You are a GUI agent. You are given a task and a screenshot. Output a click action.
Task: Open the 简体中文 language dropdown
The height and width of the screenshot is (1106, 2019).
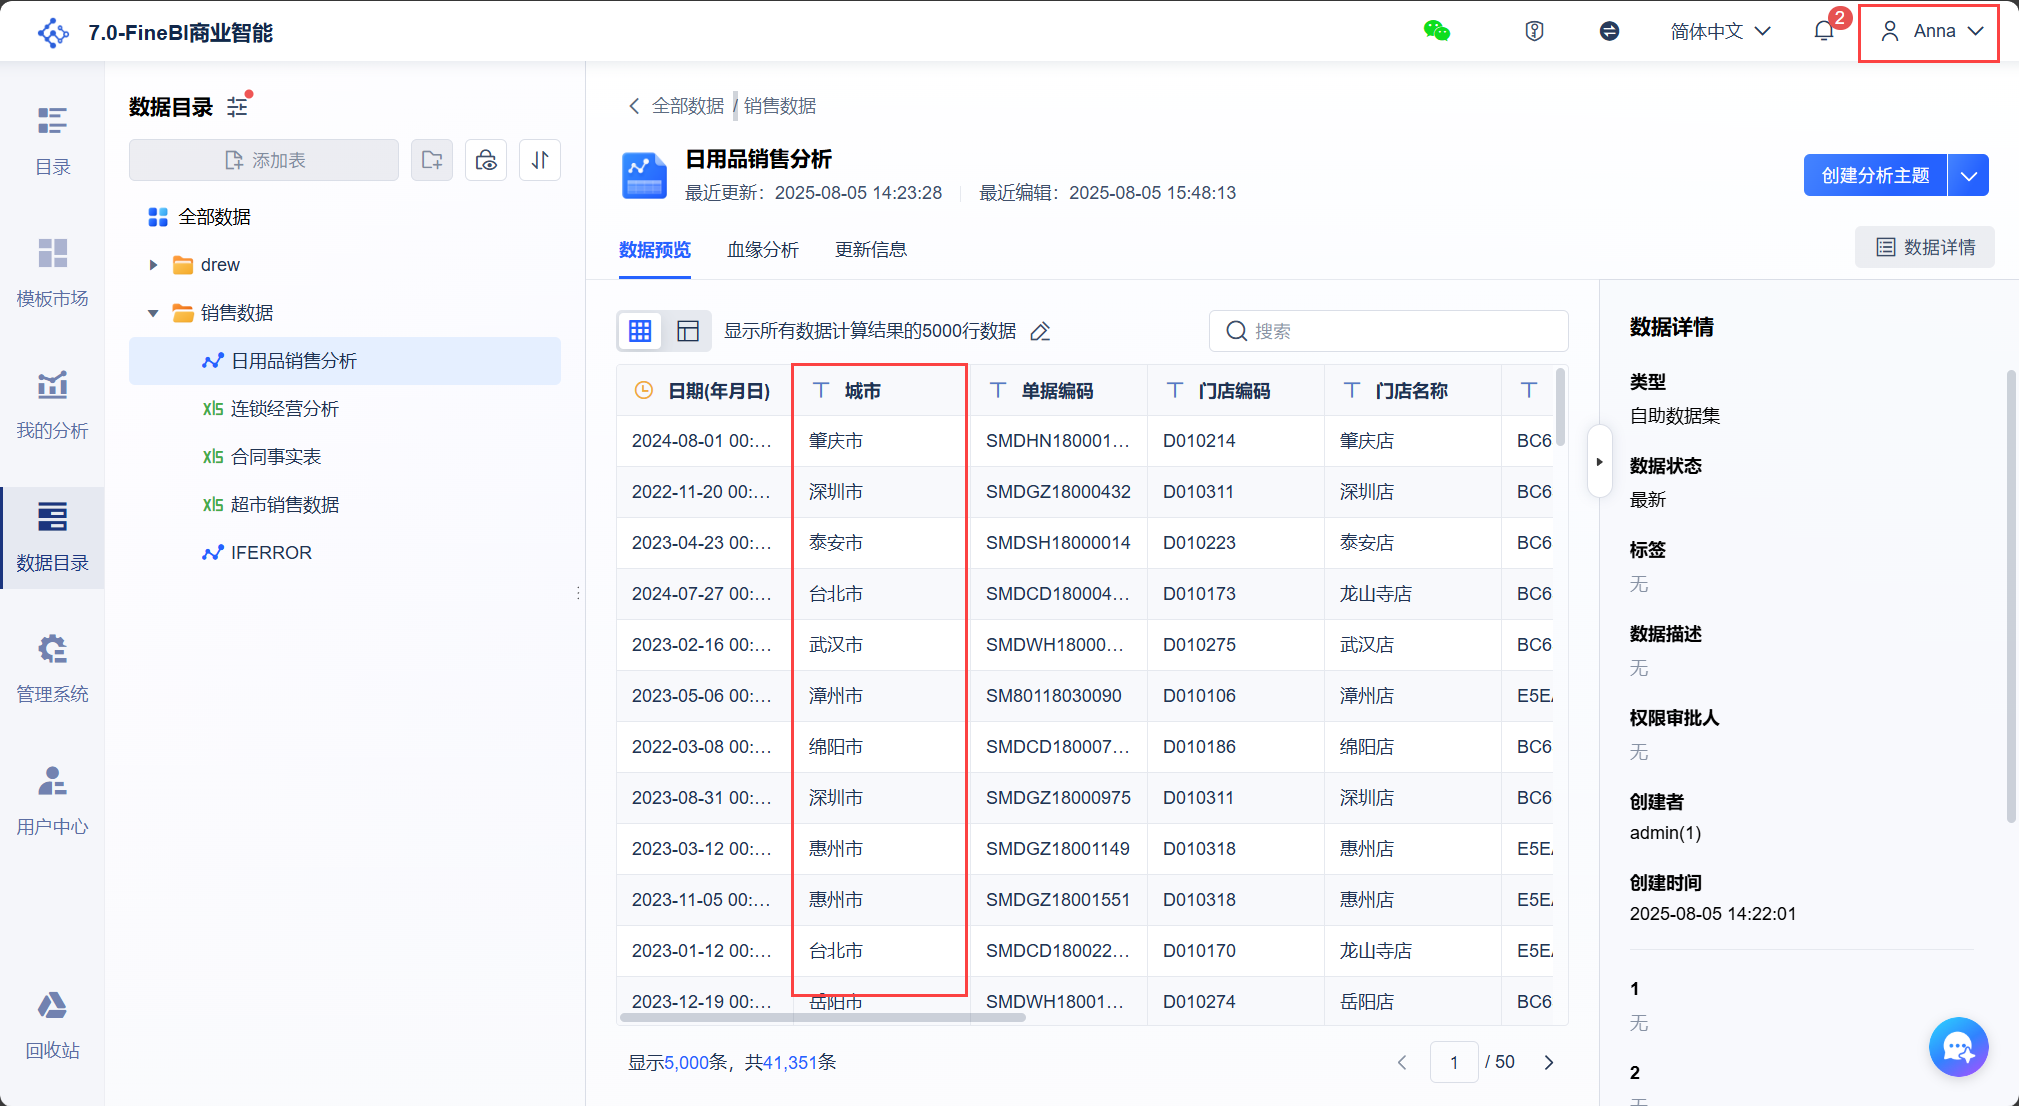1720,31
